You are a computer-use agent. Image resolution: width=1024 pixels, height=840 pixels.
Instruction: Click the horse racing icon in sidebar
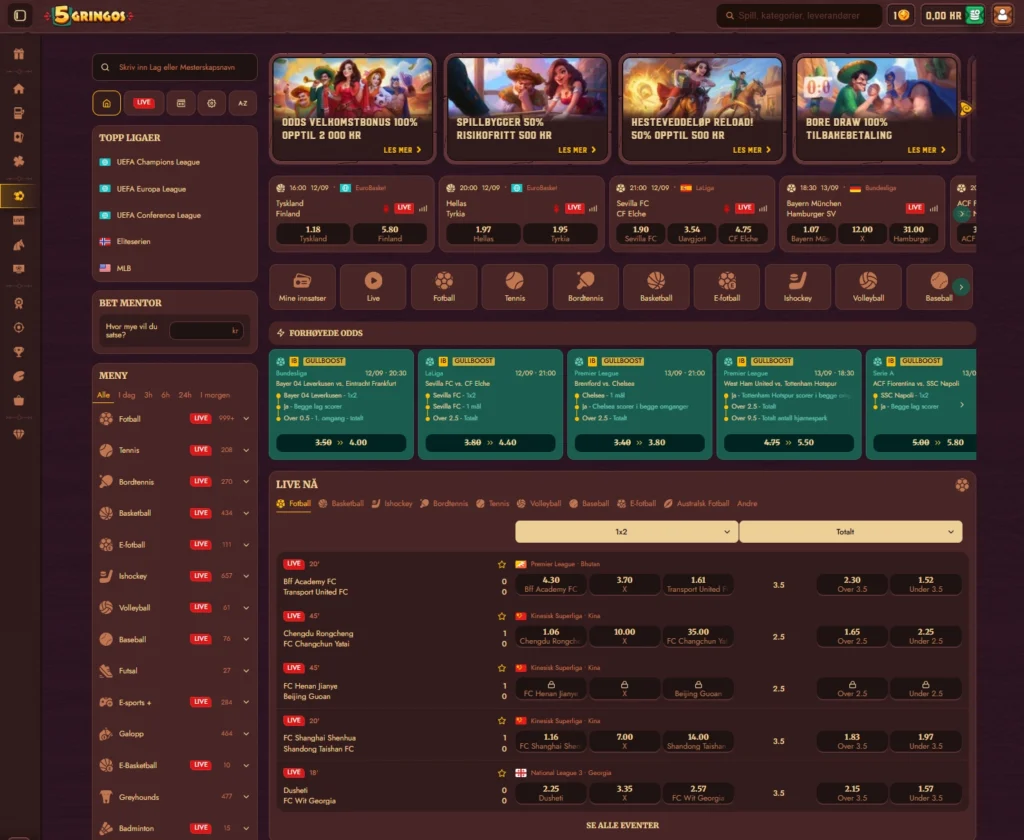click(19, 245)
